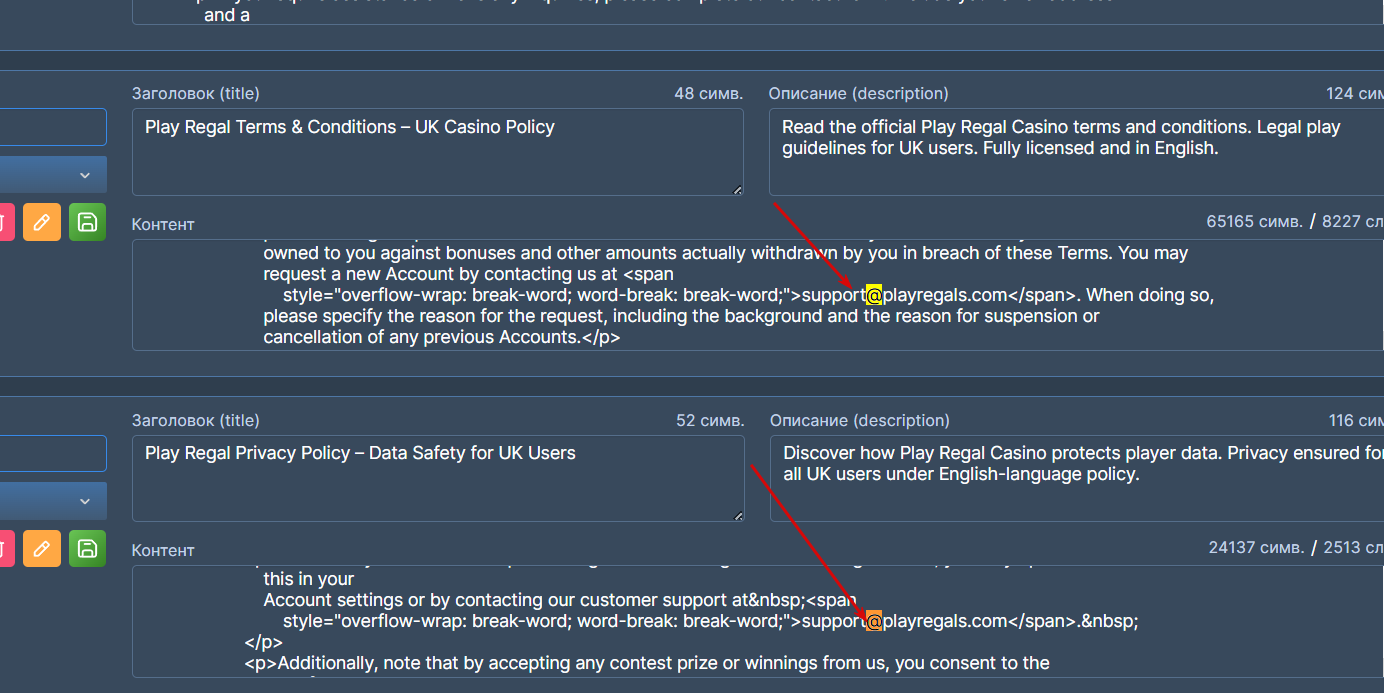Screen dimensions: 1384x693
Task: Click the outlined input left of the Privacy Policy title
Action: [52, 453]
